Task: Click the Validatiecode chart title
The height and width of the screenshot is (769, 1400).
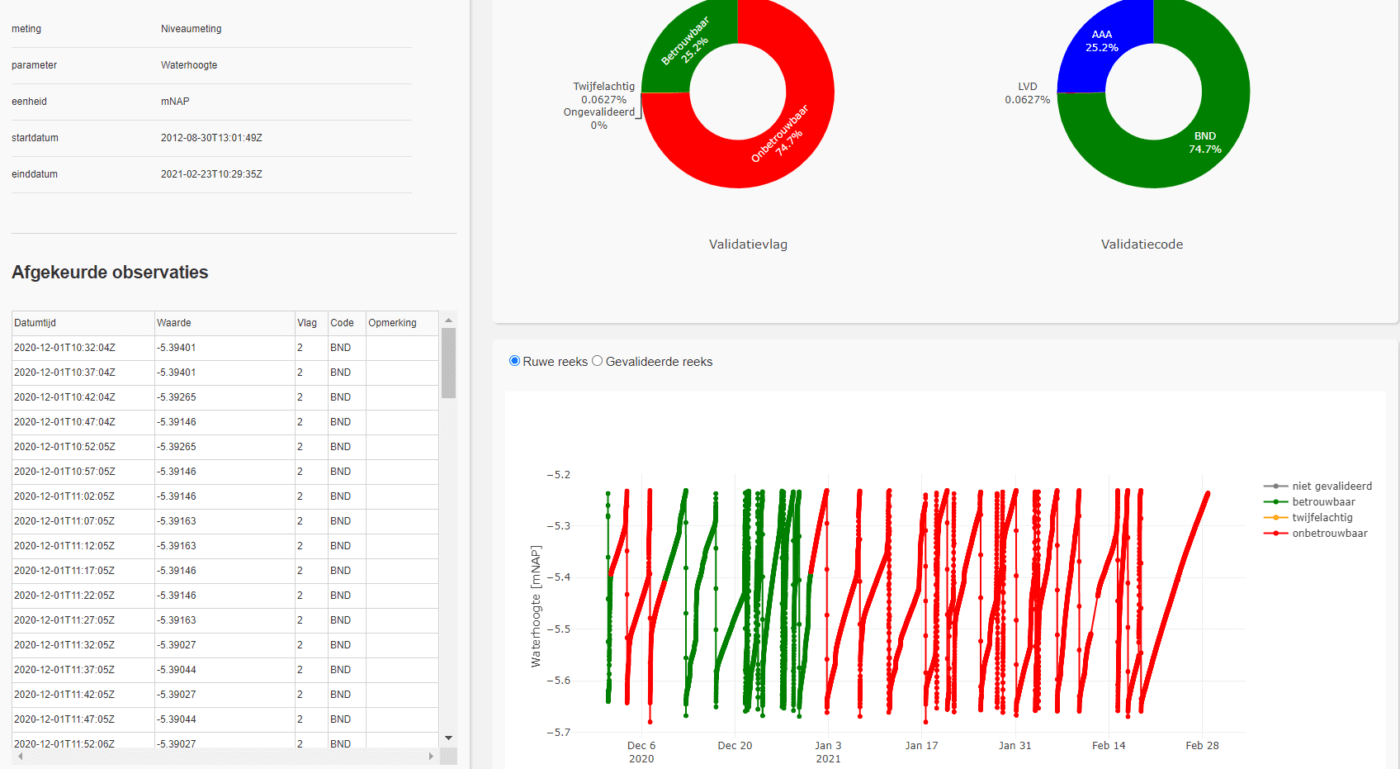Action: [x=1142, y=244]
